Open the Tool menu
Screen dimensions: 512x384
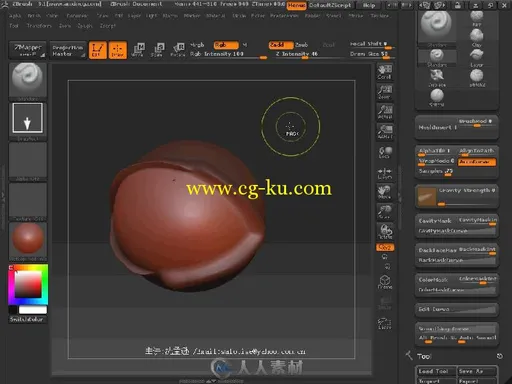pyautogui.click(x=14, y=26)
